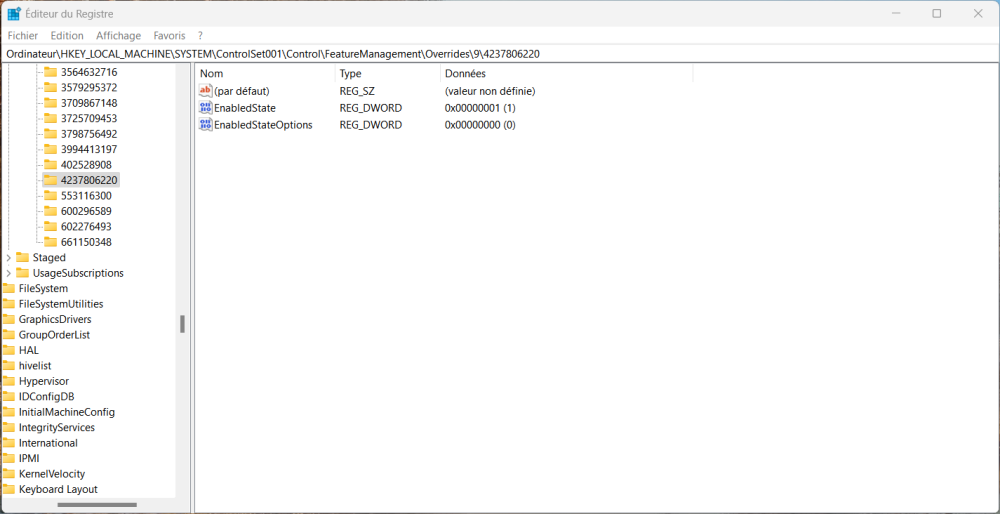Image resolution: width=1000 pixels, height=514 pixels.
Task: Click the FileSystem folder icon
Action: (8, 288)
